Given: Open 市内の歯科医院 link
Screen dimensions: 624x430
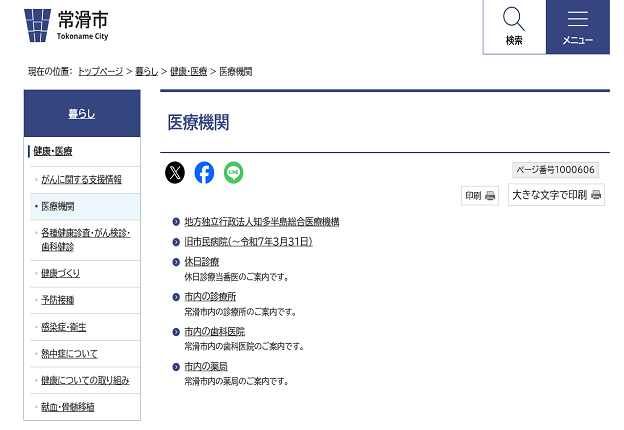Looking at the screenshot, I should [214, 332].
